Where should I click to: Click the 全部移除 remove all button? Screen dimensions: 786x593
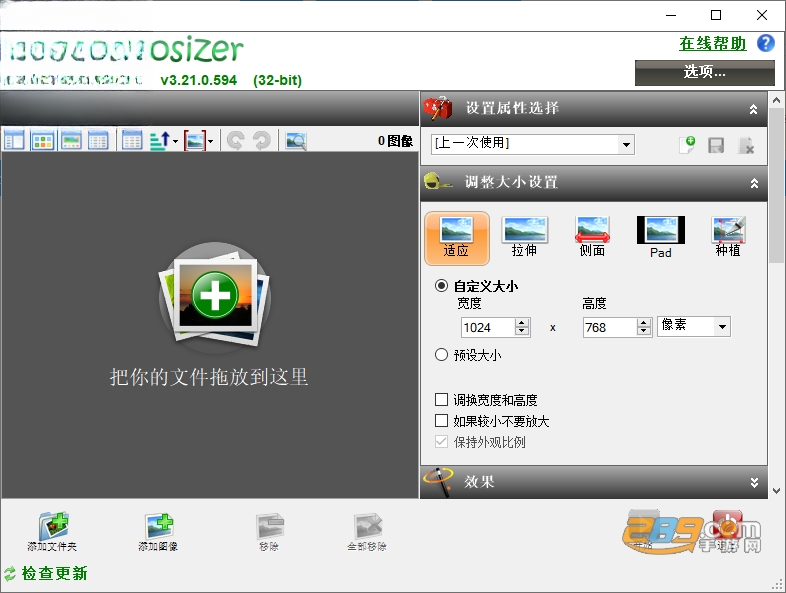pyautogui.click(x=367, y=532)
